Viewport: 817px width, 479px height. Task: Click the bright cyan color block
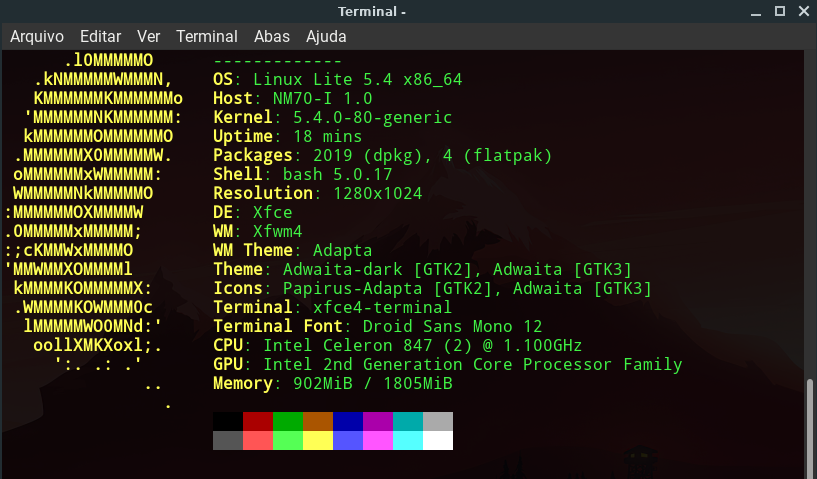(408, 440)
